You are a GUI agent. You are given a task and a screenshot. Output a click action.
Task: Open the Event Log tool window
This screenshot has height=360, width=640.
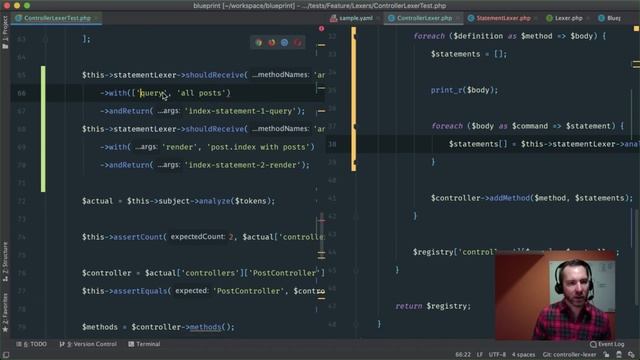point(607,344)
